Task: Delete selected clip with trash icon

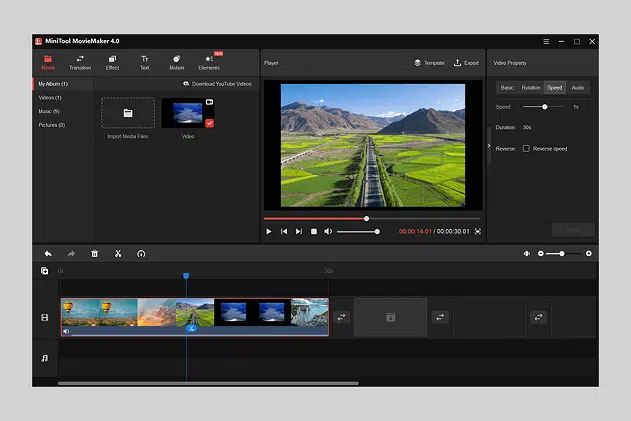Action: 95,254
